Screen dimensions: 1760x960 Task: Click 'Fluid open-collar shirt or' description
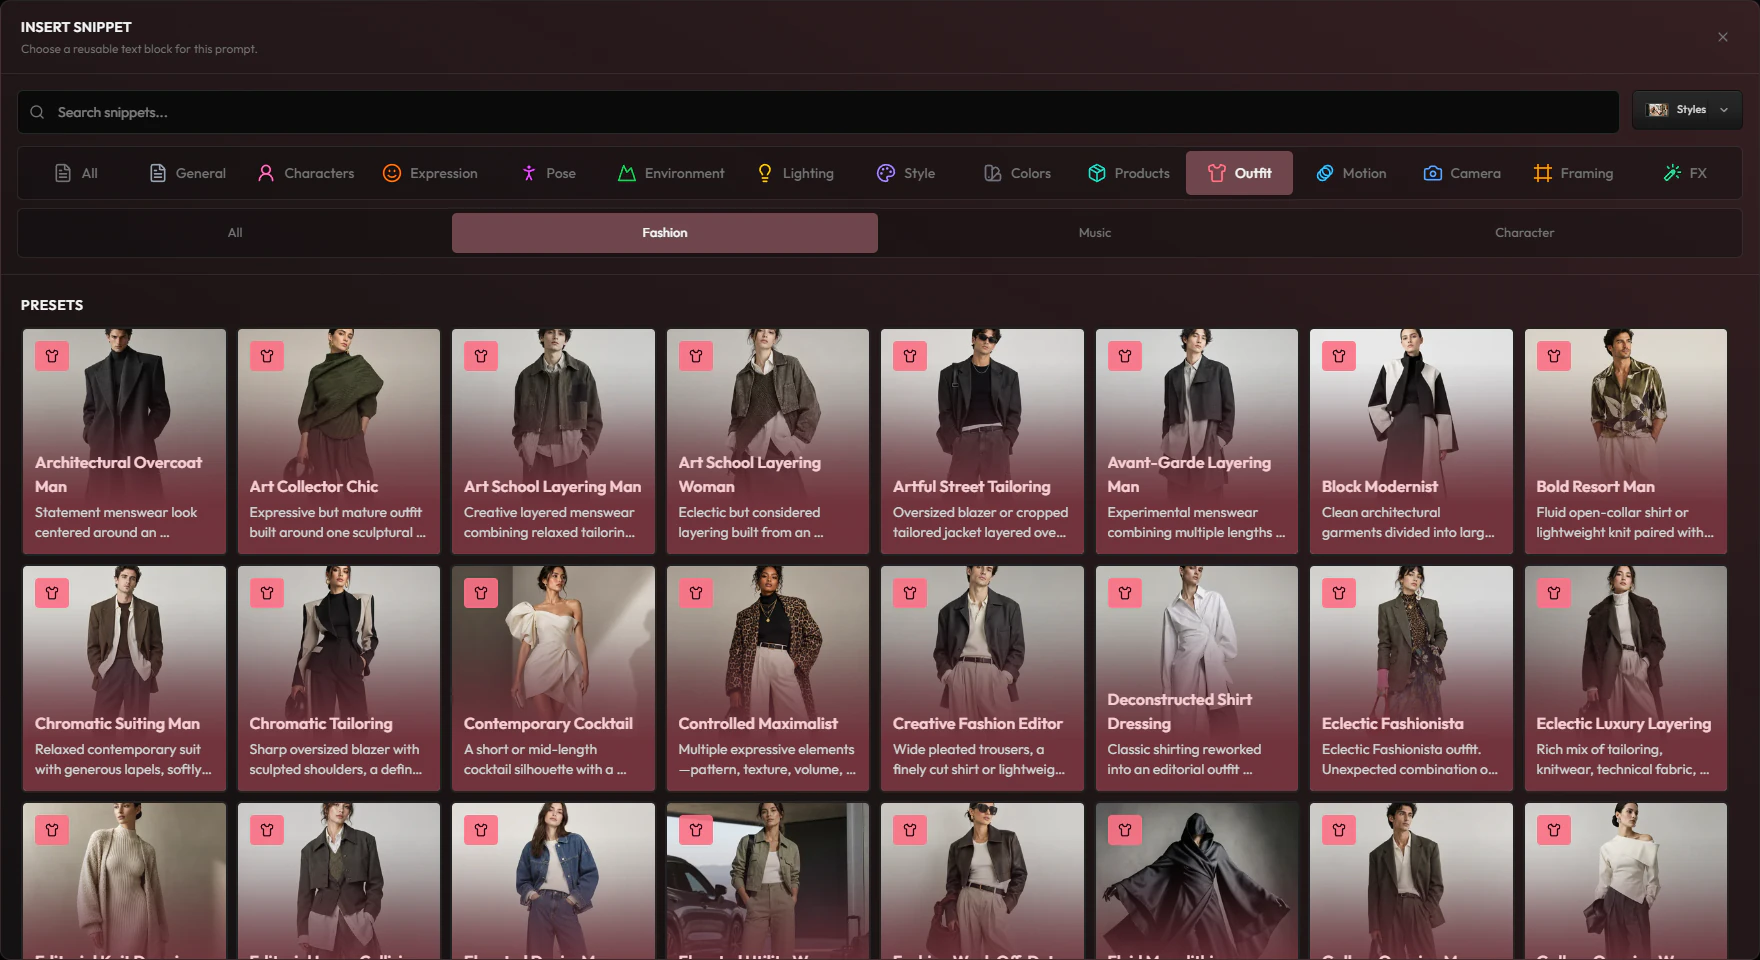pos(1612,512)
